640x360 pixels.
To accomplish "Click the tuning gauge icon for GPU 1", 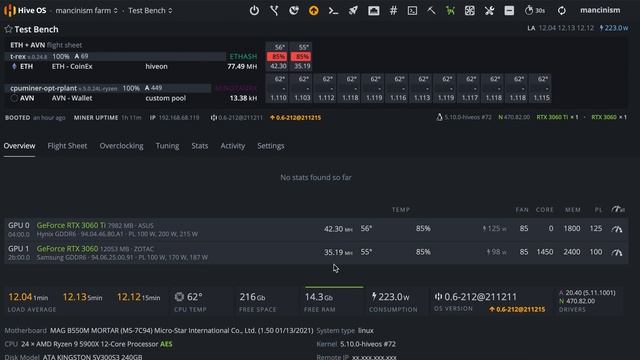I will point(617,252).
